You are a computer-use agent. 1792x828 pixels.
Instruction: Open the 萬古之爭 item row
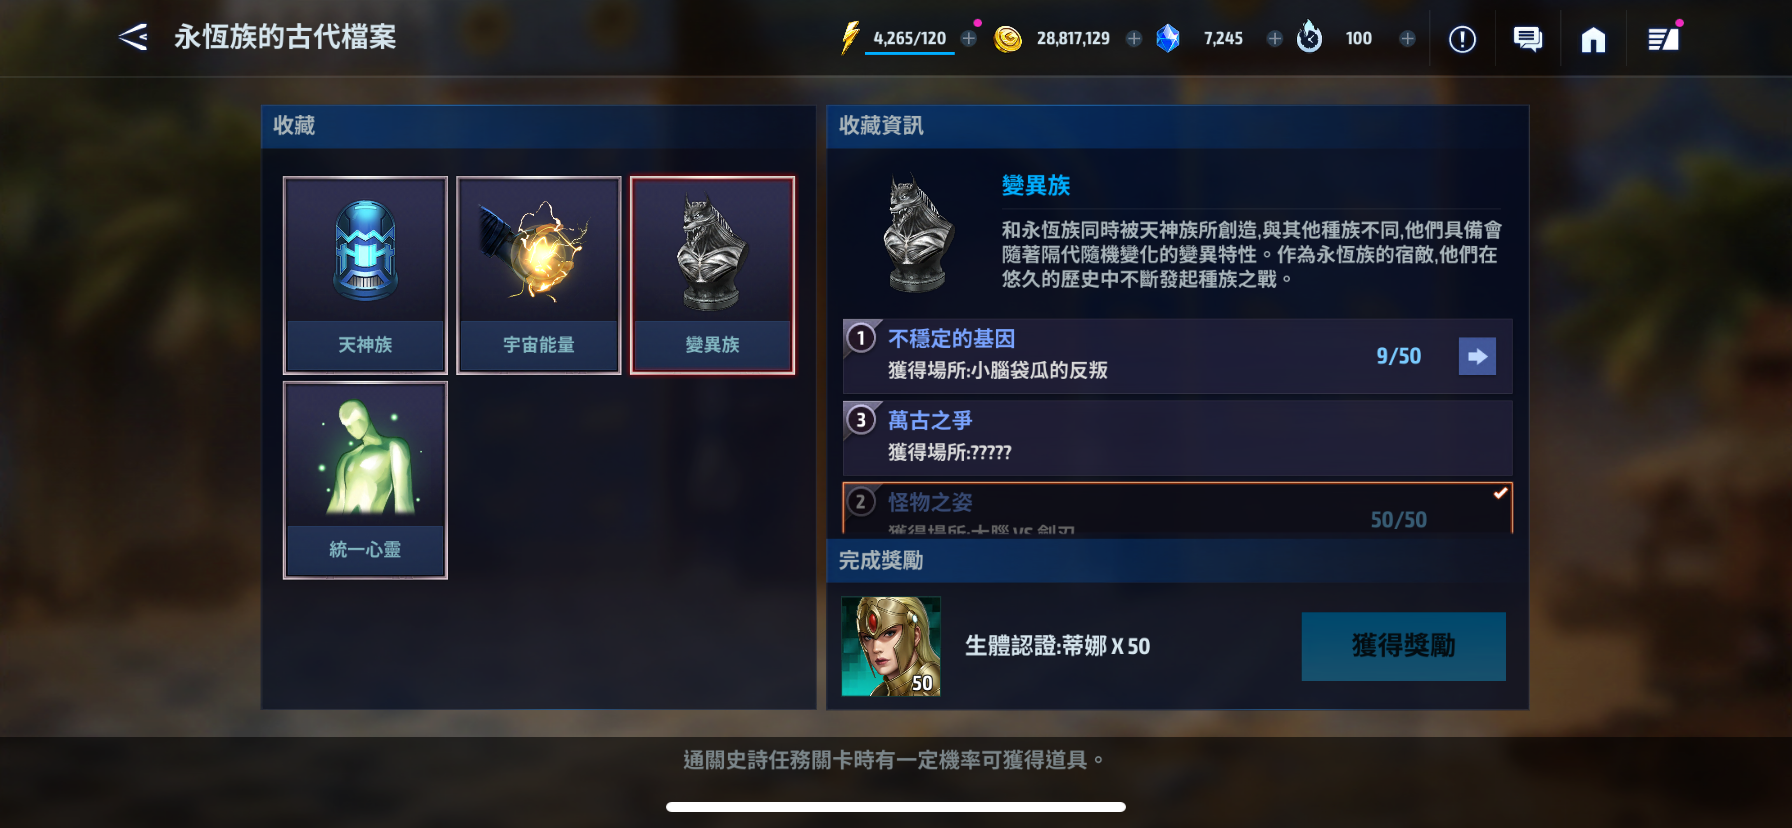(1177, 437)
